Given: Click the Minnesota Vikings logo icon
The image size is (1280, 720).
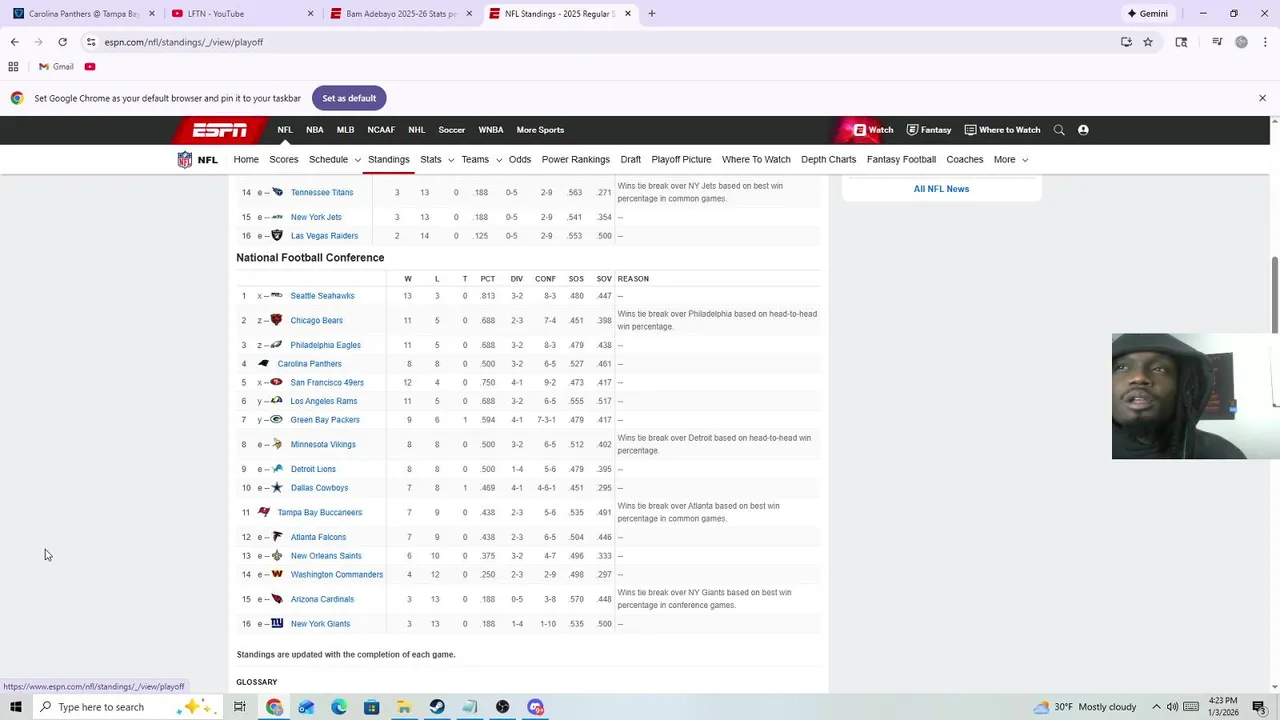Looking at the screenshot, I should pyautogui.click(x=277, y=444).
